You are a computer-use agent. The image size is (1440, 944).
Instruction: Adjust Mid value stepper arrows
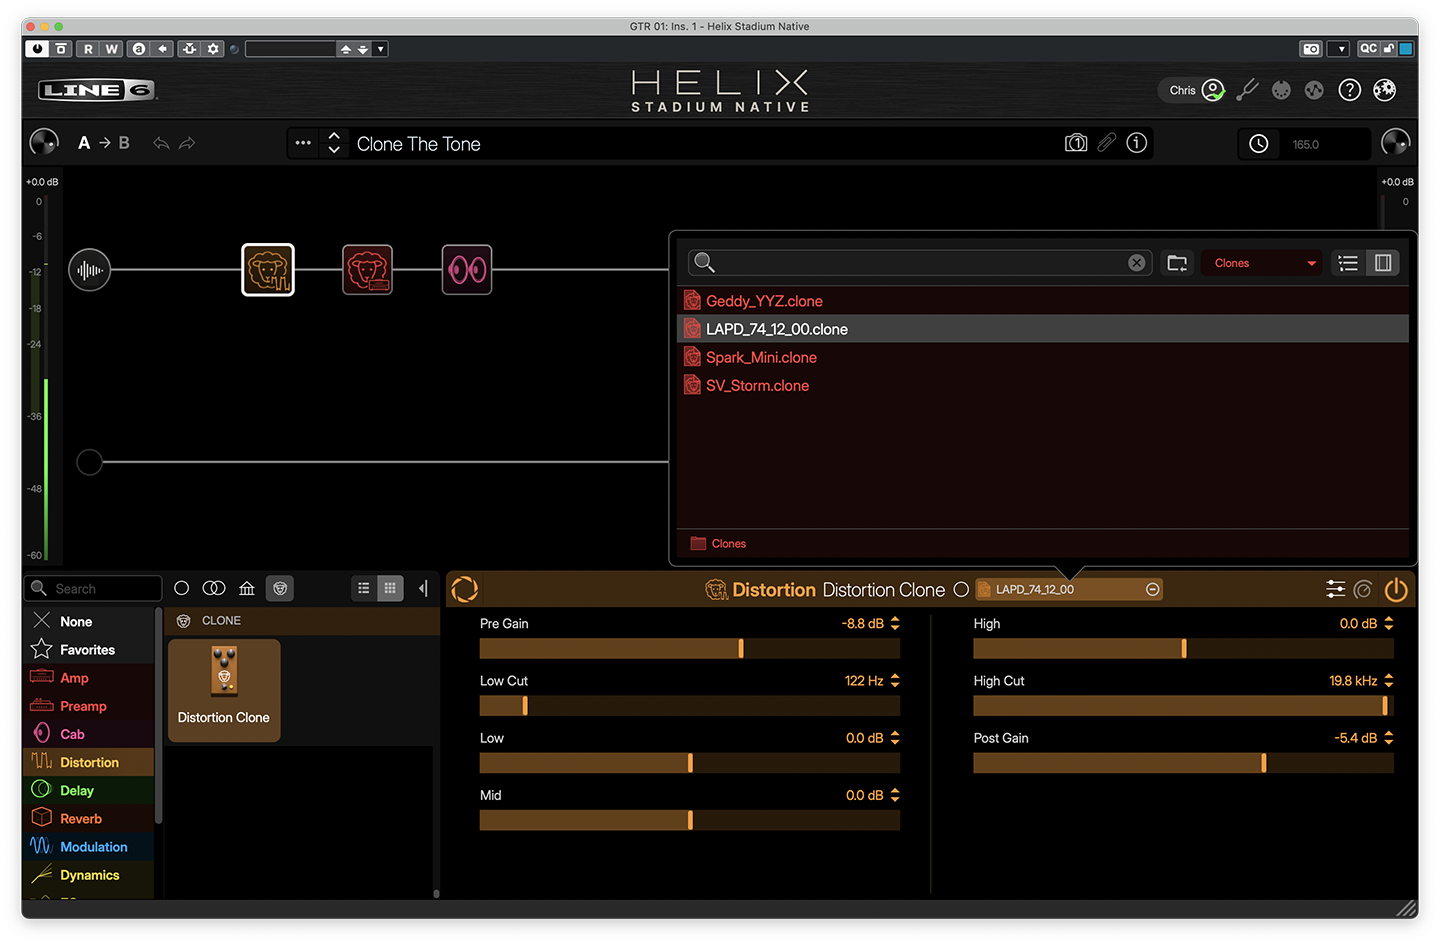coord(895,795)
